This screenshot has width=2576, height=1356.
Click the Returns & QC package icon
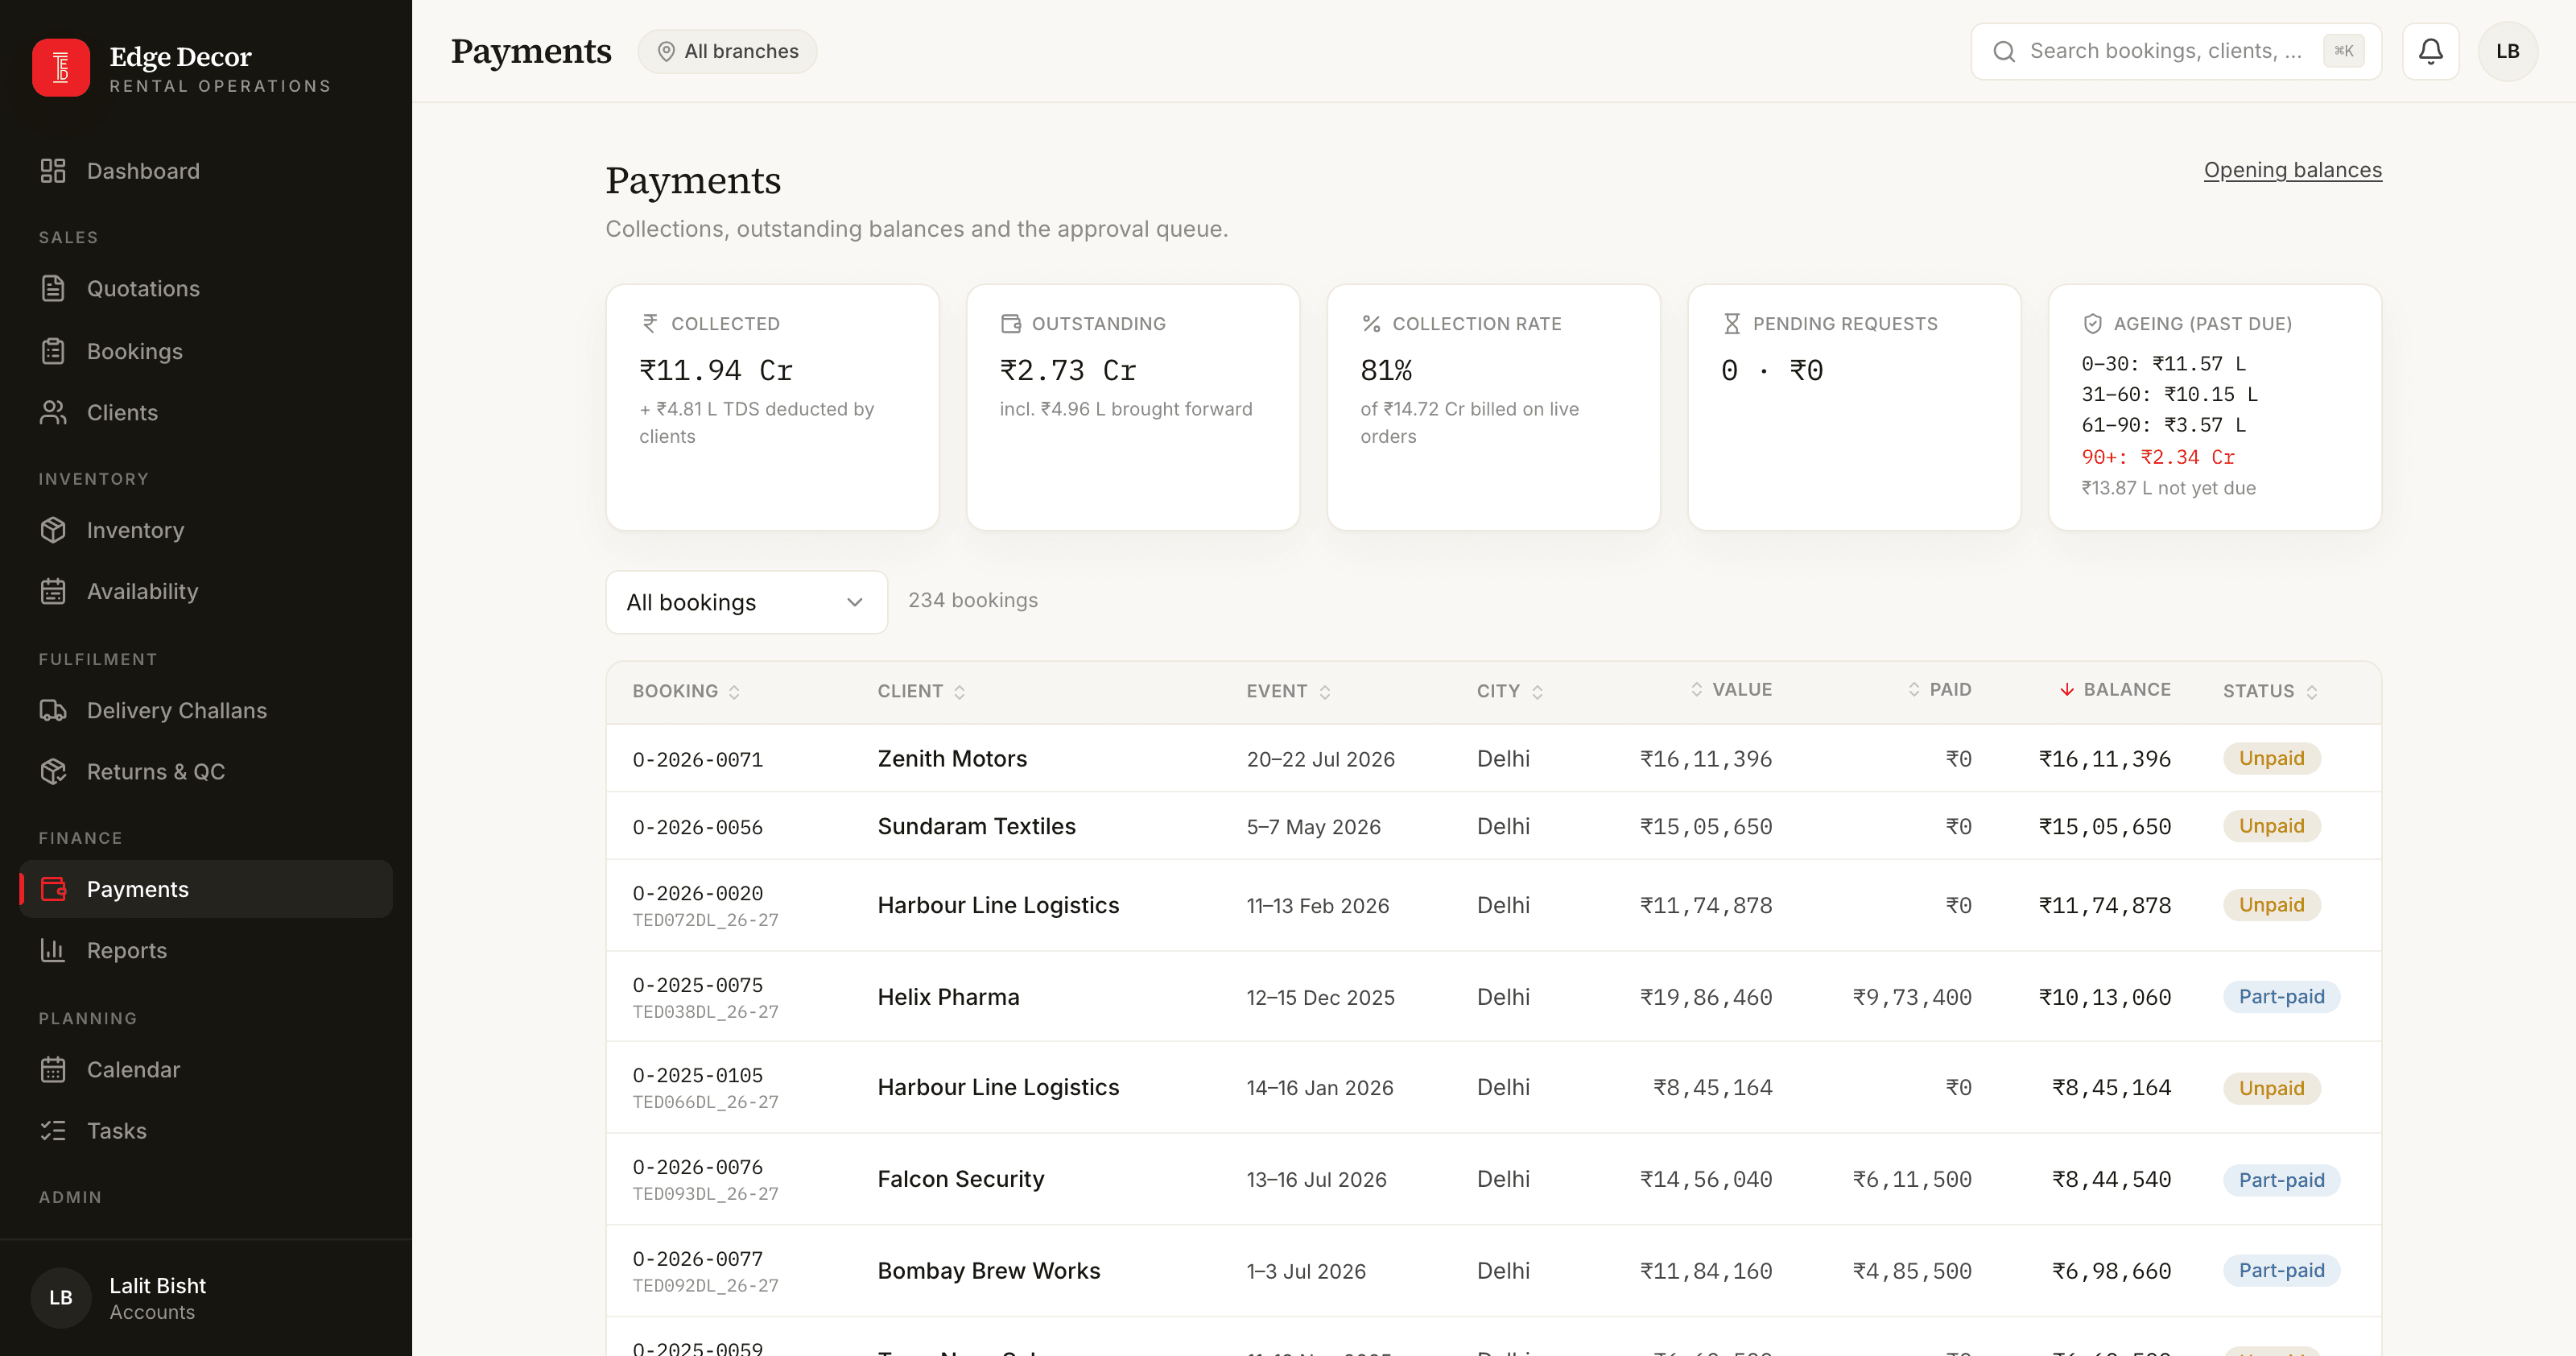53,772
